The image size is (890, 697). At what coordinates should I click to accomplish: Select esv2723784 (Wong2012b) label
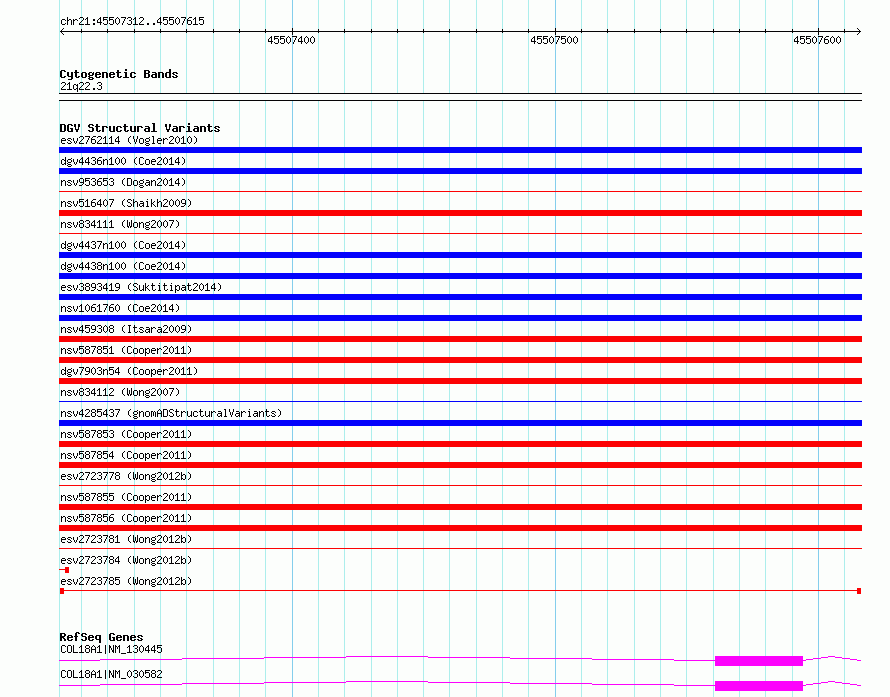pos(126,560)
